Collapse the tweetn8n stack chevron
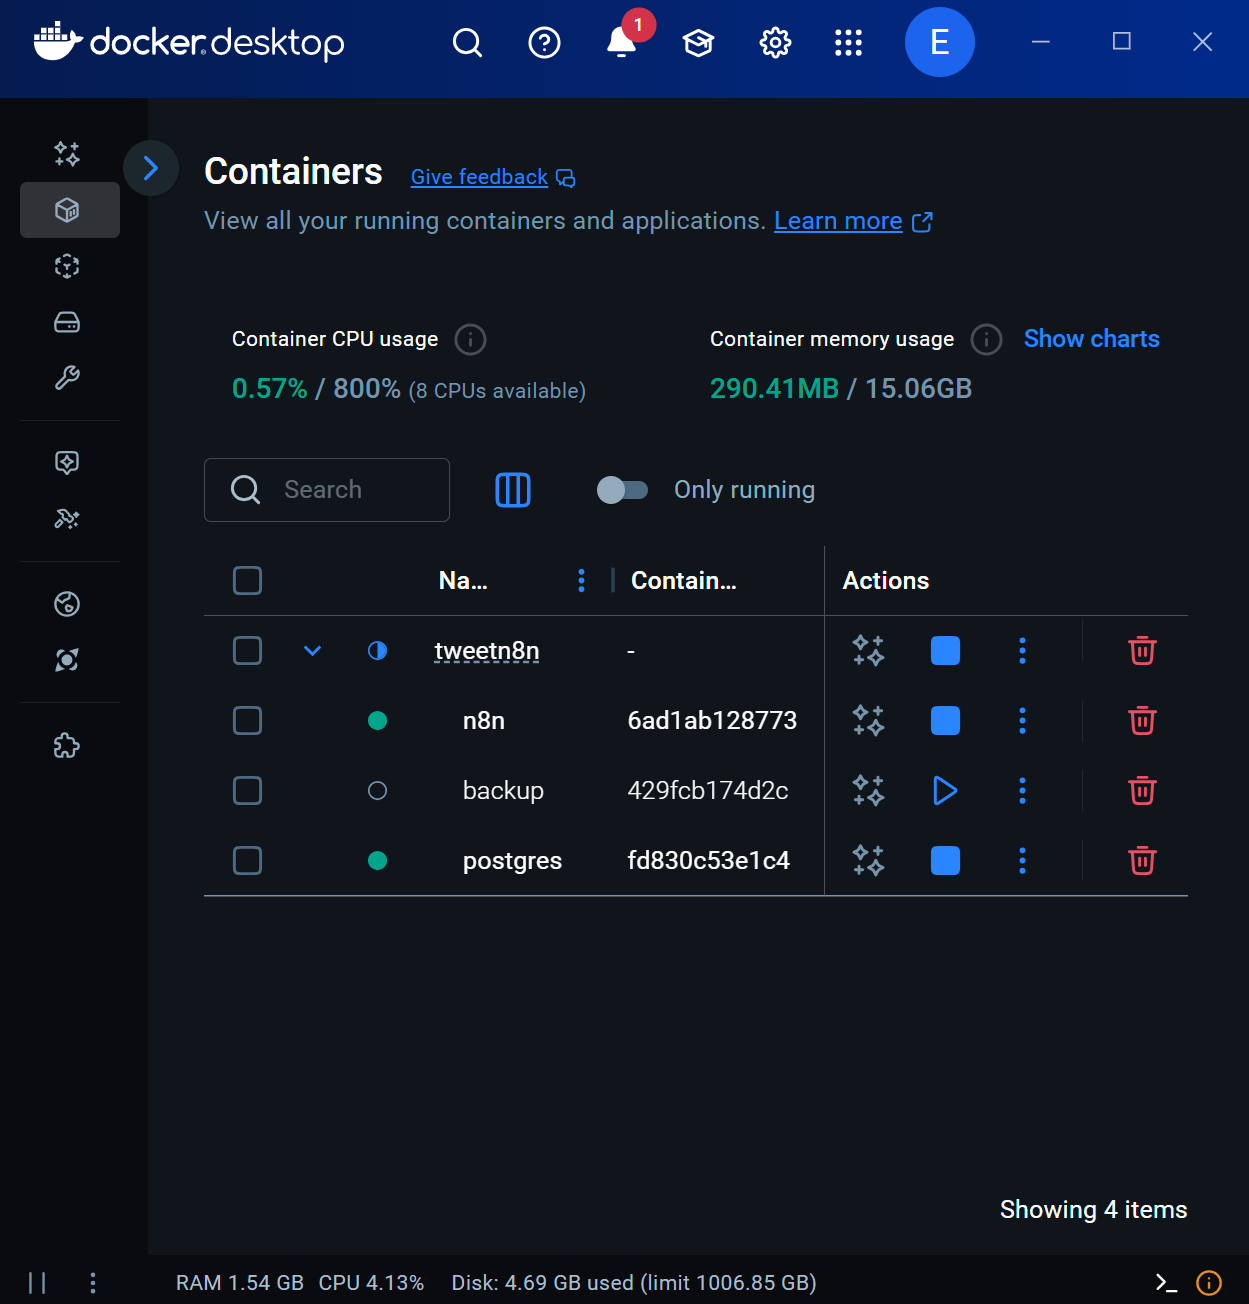This screenshot has width=1249, height=1304. click(312, 651)
